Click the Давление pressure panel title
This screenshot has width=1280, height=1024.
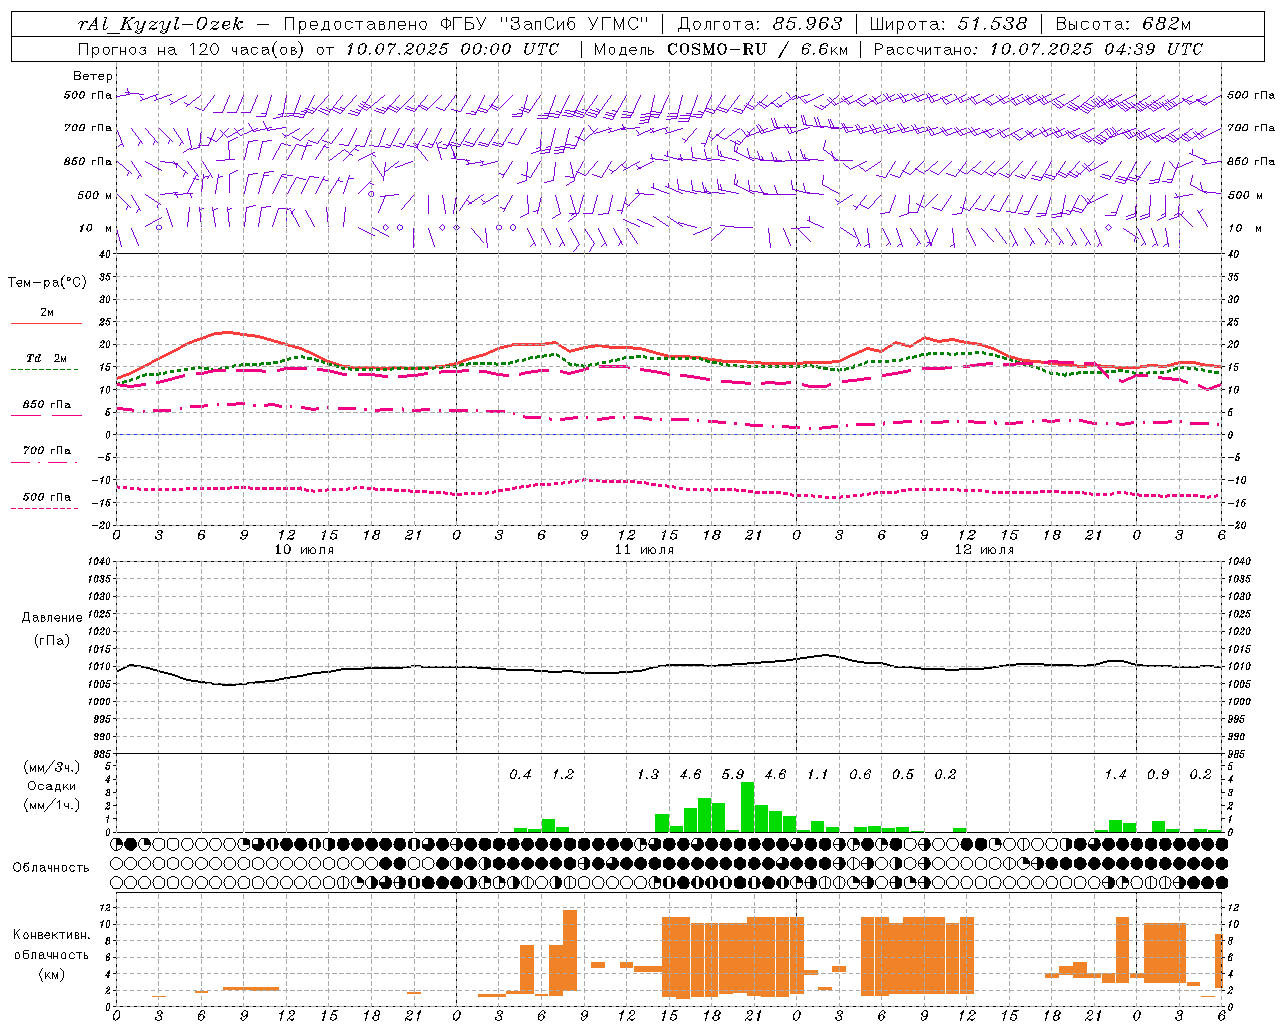pyautogui.click(x=52, y=618)
